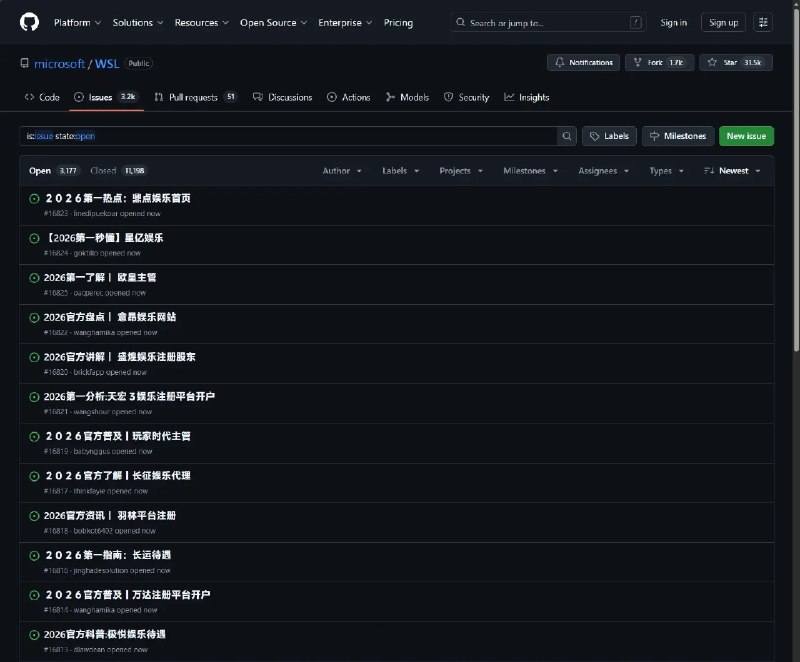Expand the Solutions menu
800x662 pixels.
pyautogui.click(x=138, y=22)
